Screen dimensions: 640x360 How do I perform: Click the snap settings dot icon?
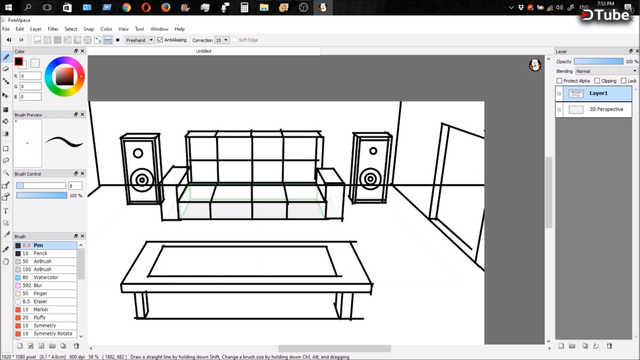point(118,40)
